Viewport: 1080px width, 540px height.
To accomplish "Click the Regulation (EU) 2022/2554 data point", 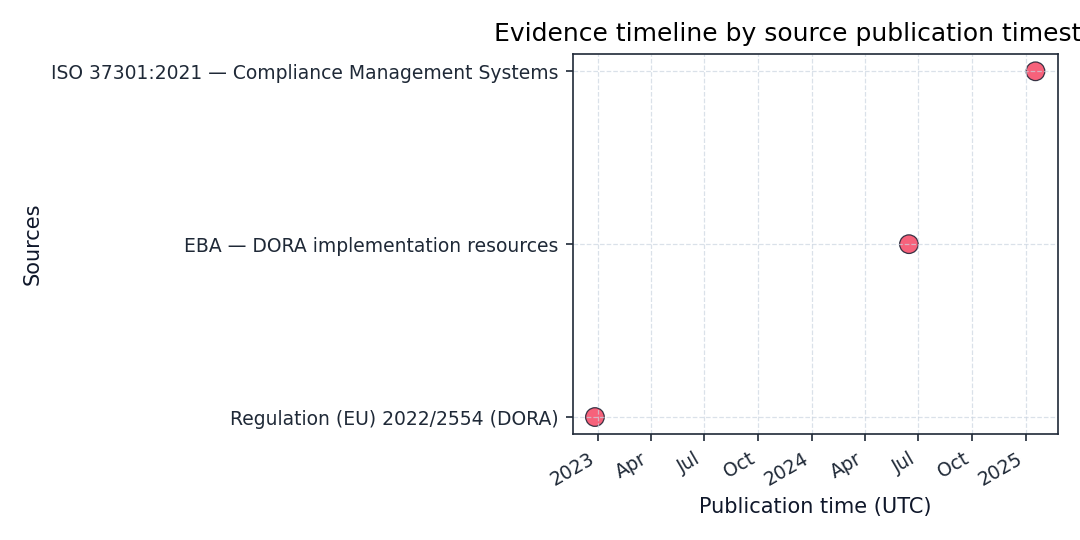I will tap(594, 417).
